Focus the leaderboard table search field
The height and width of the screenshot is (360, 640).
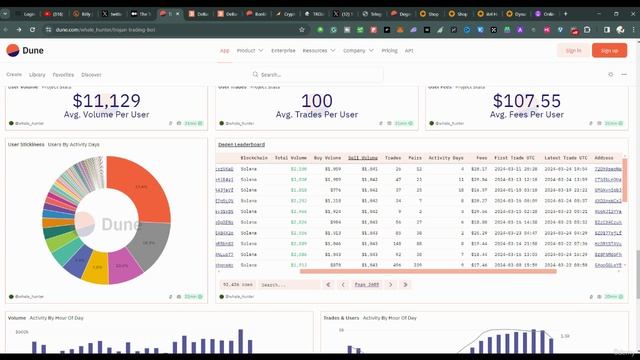click(x=289, y=284)
